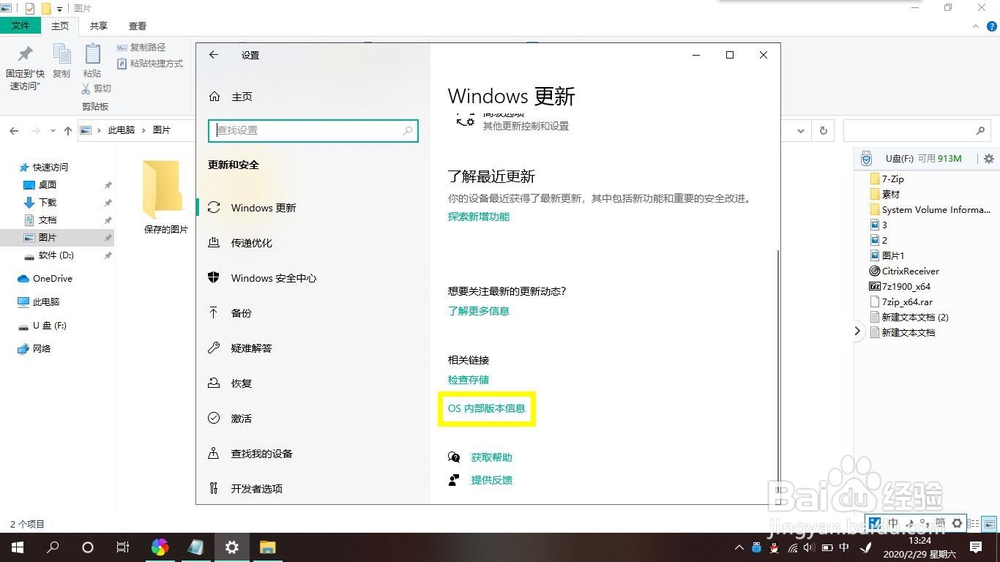This screenshot has height=562, width=1000.
Task: Click the Explorer search box
Action: [x=916, y=131]
